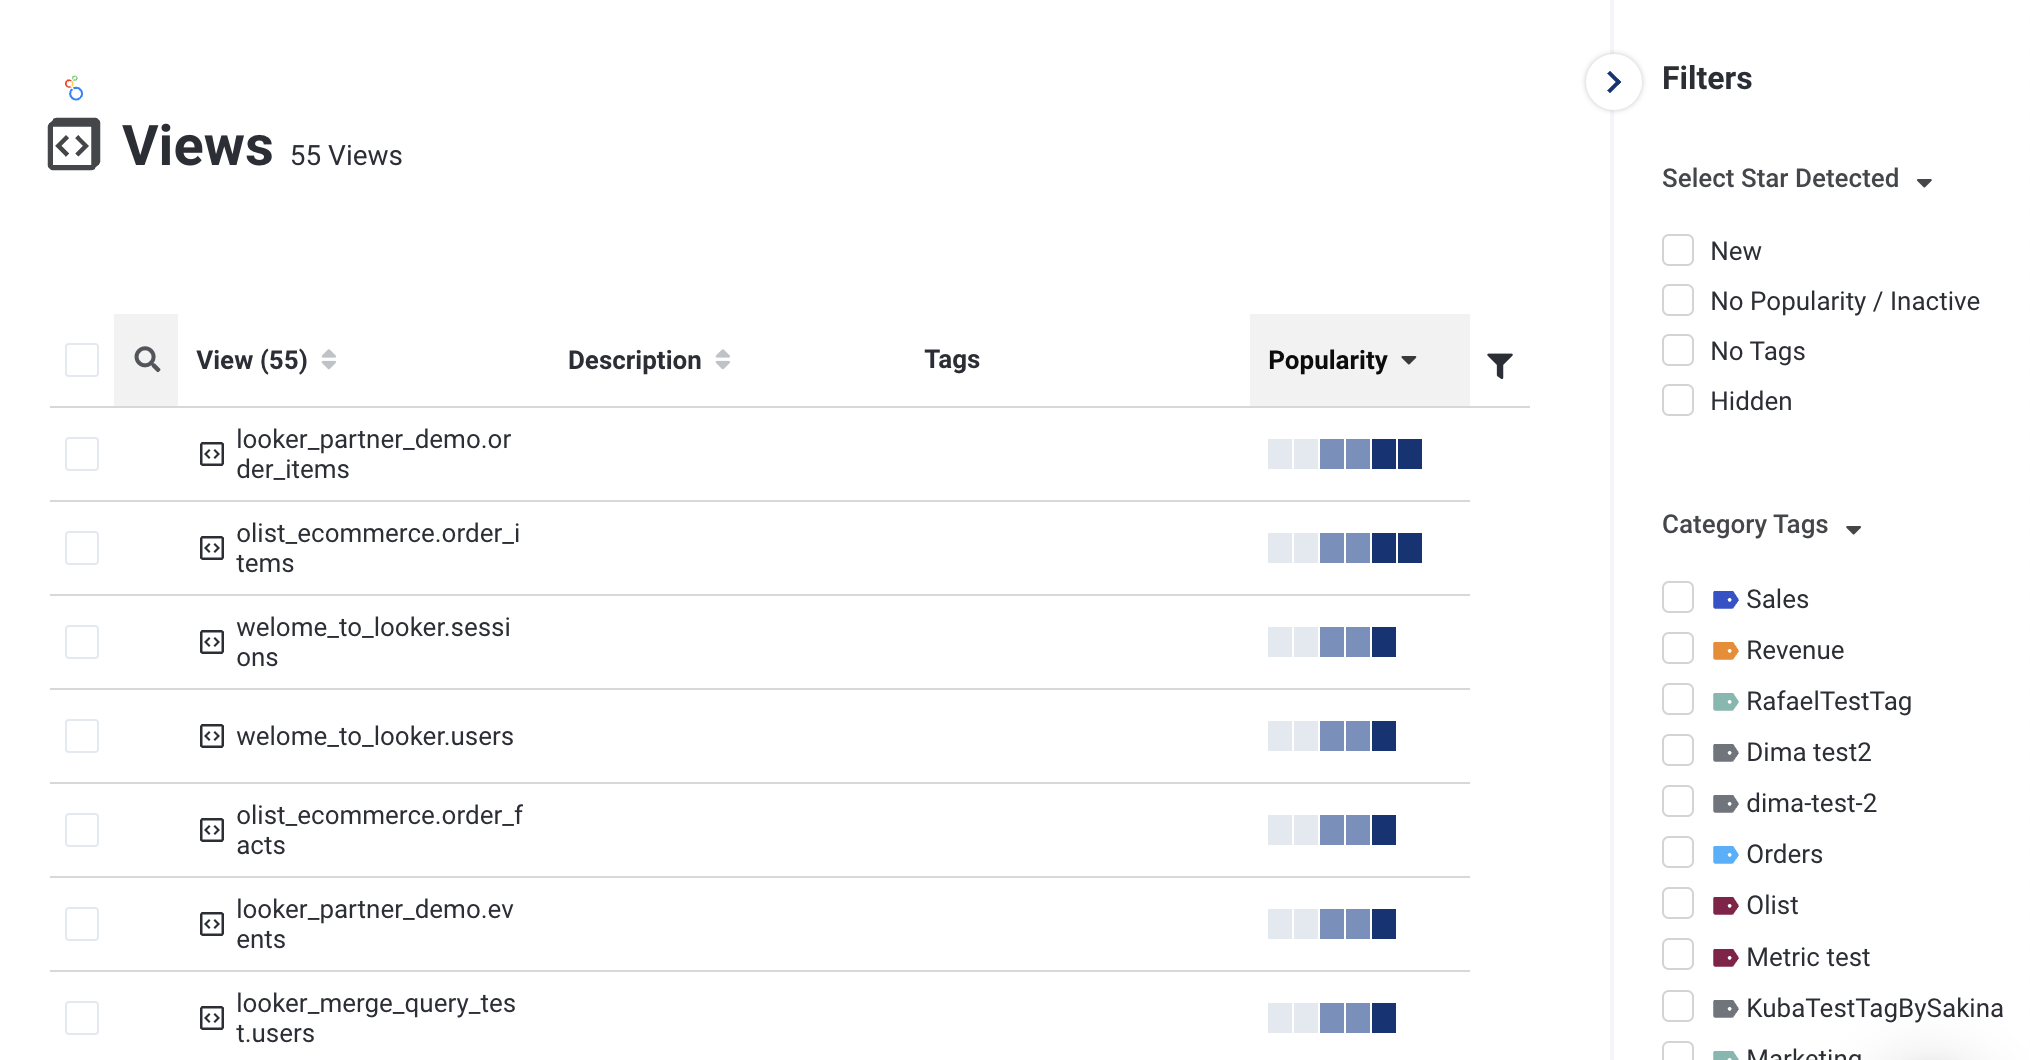Click the maroon Olist tag icon

click(1725, 906)
